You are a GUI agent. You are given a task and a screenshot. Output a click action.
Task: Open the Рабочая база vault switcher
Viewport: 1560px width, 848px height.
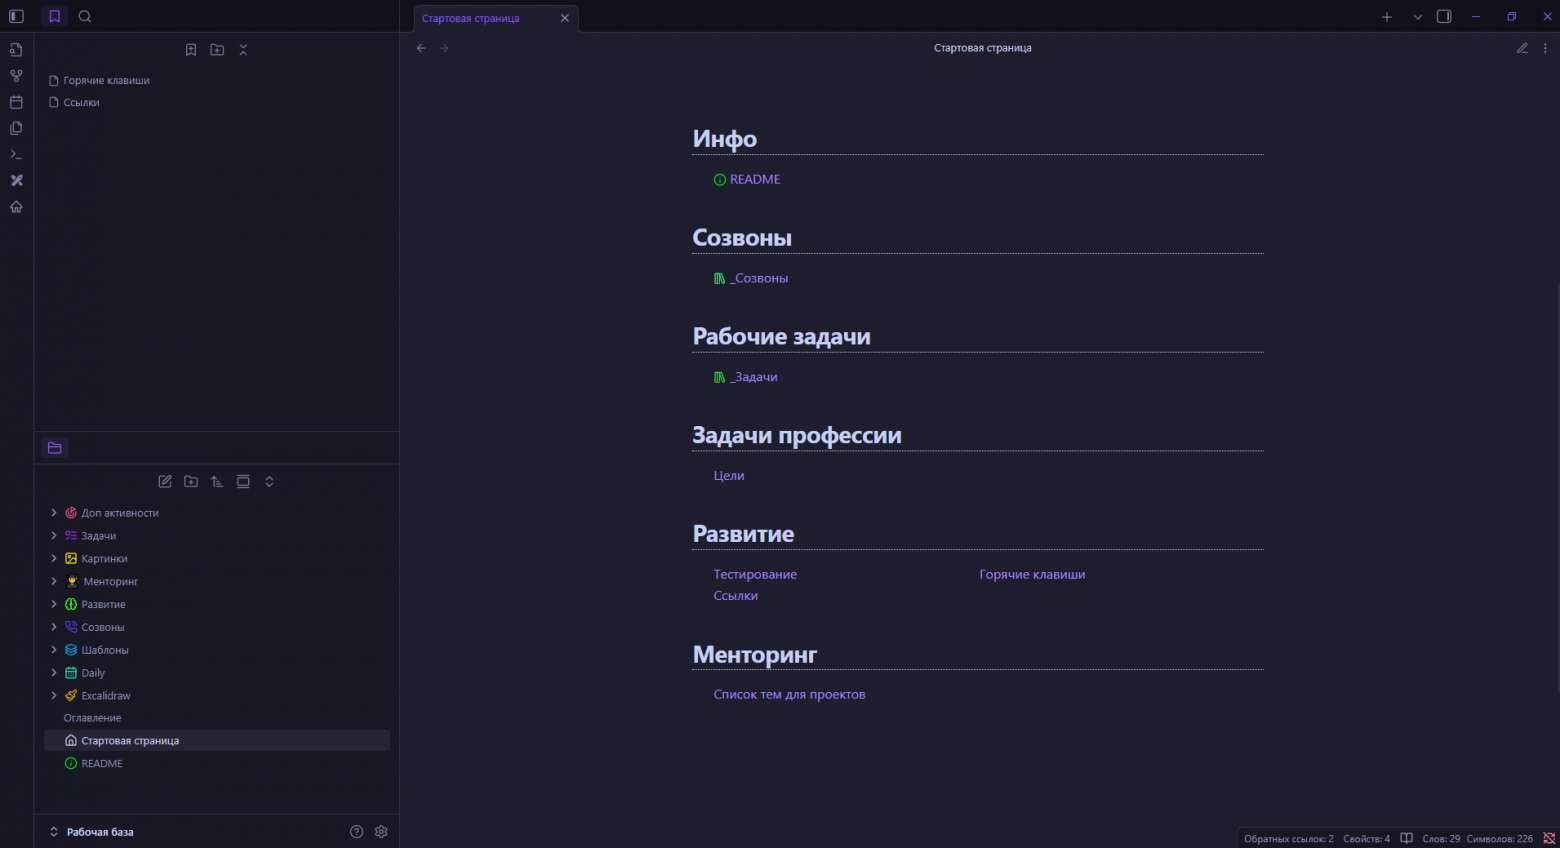point(92,832)
